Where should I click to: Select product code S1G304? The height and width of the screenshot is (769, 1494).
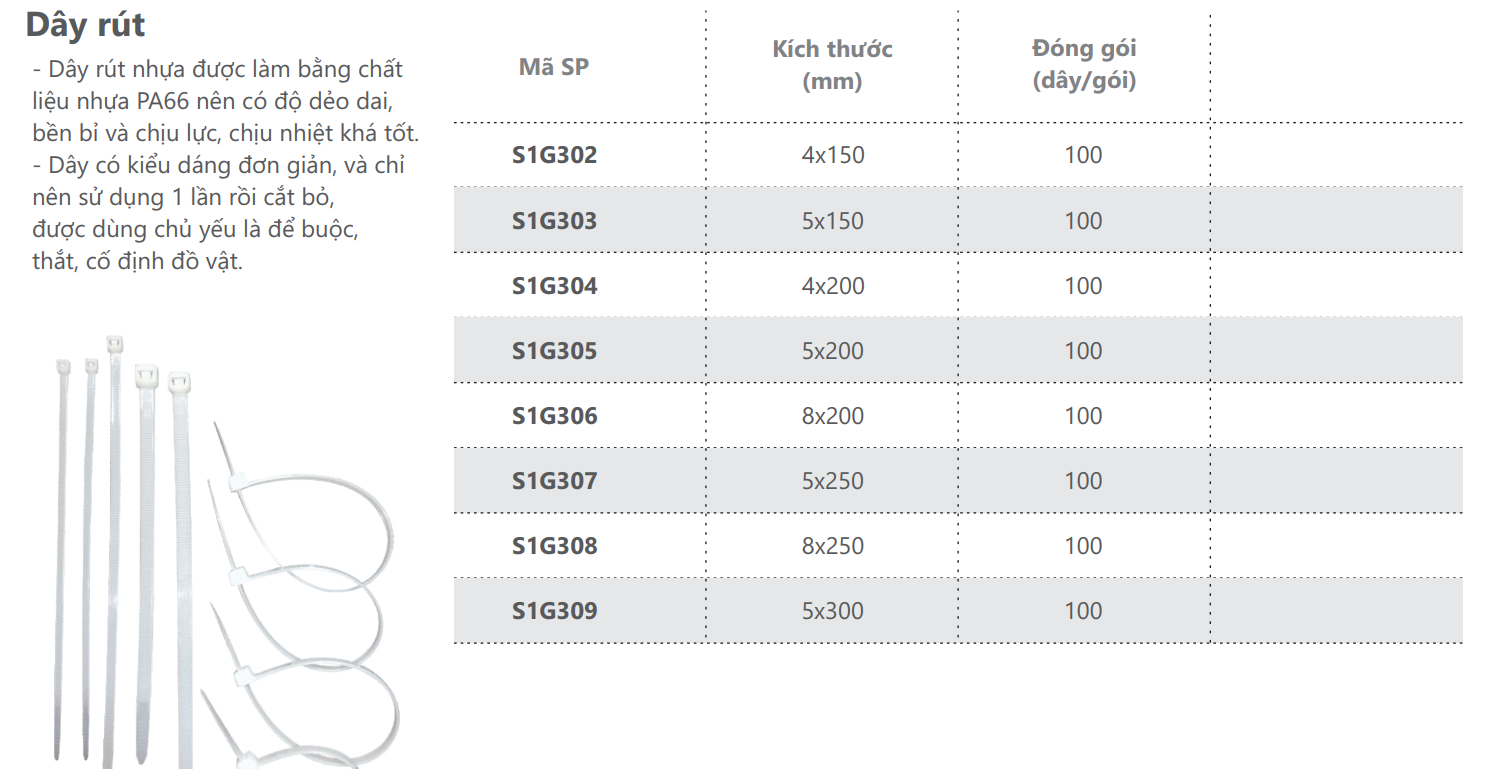[x=555, y=286]
